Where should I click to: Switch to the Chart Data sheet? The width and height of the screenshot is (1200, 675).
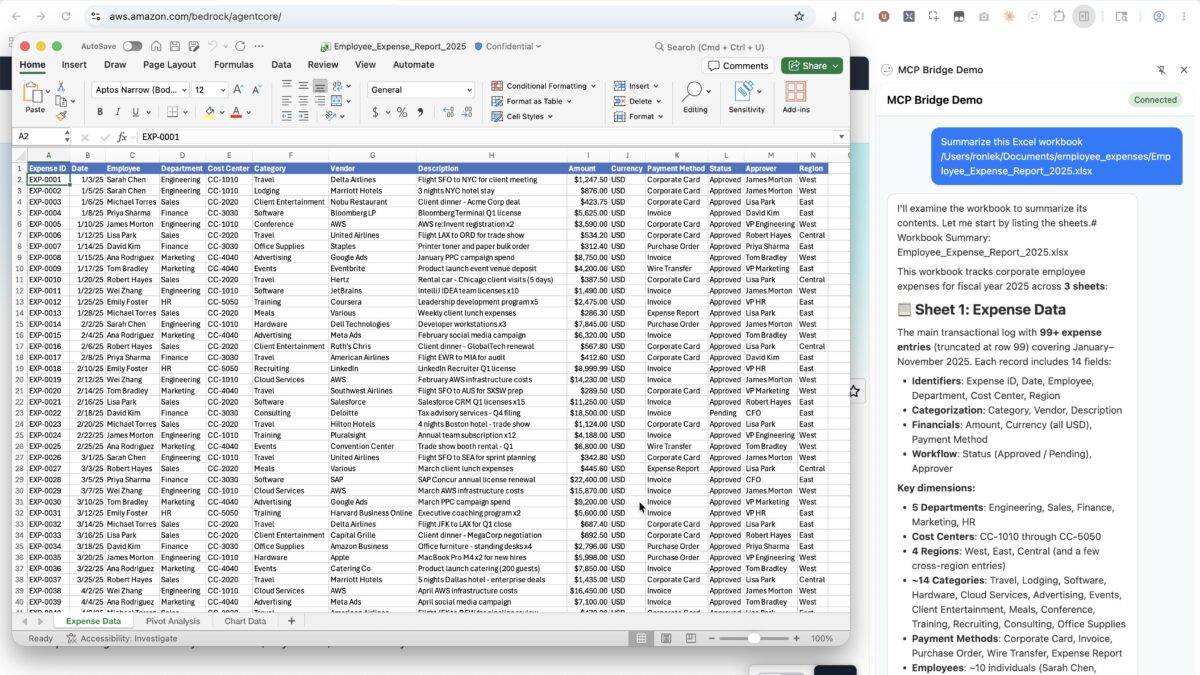[245, 621]
